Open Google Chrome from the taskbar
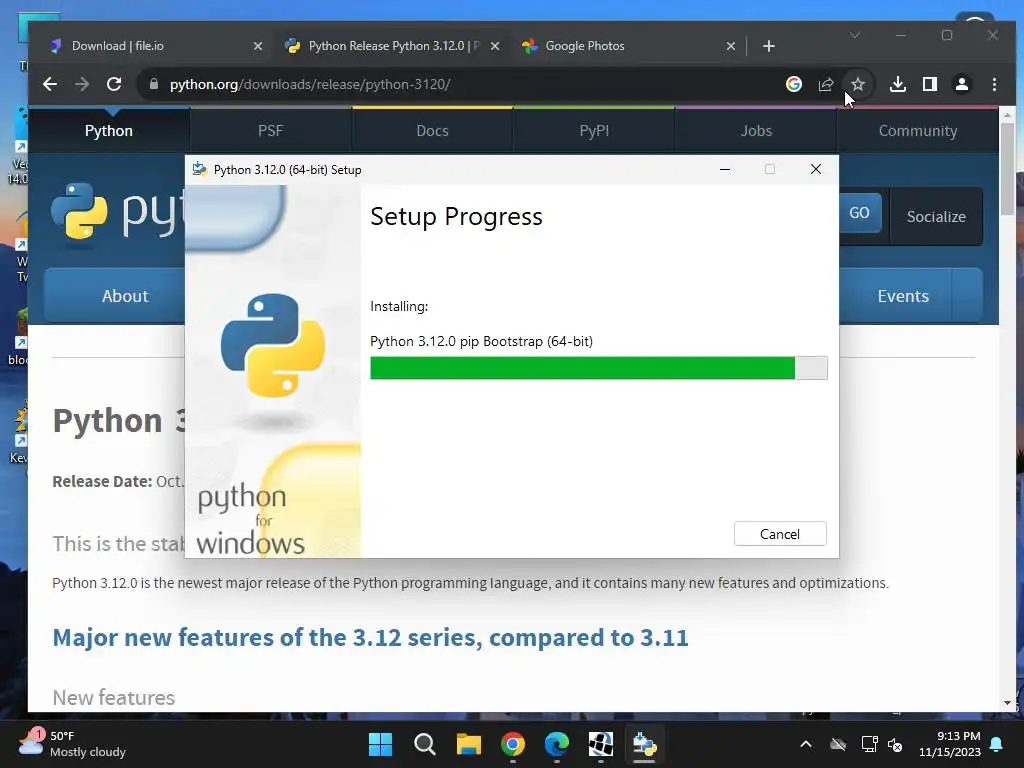 point(513,744)
